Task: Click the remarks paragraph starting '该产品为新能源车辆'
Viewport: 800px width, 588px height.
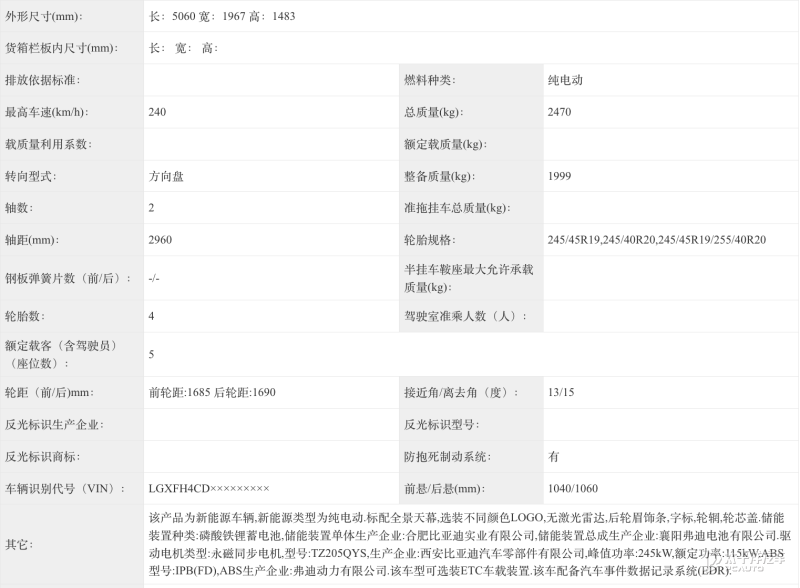Action: pos(470,545)
